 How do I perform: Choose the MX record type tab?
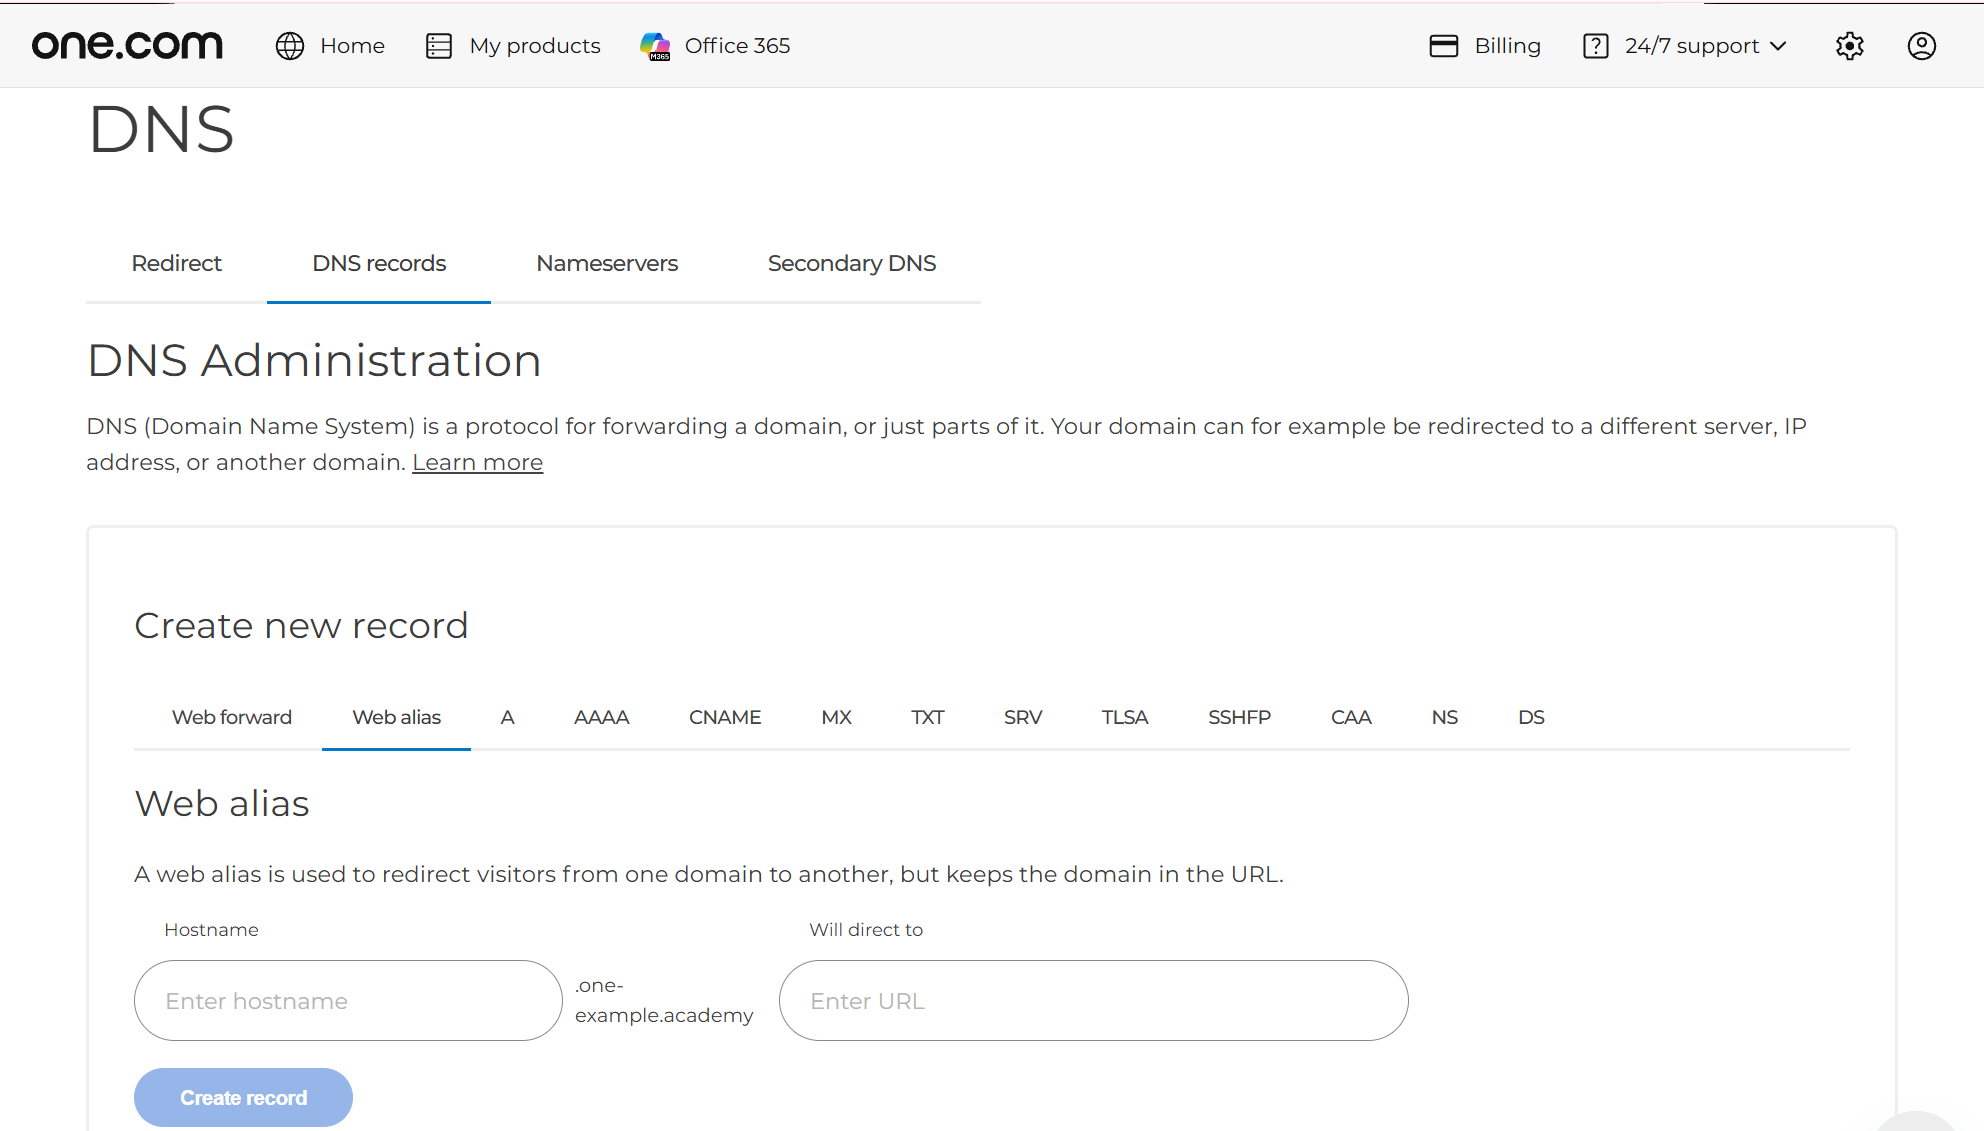point(836,717)
